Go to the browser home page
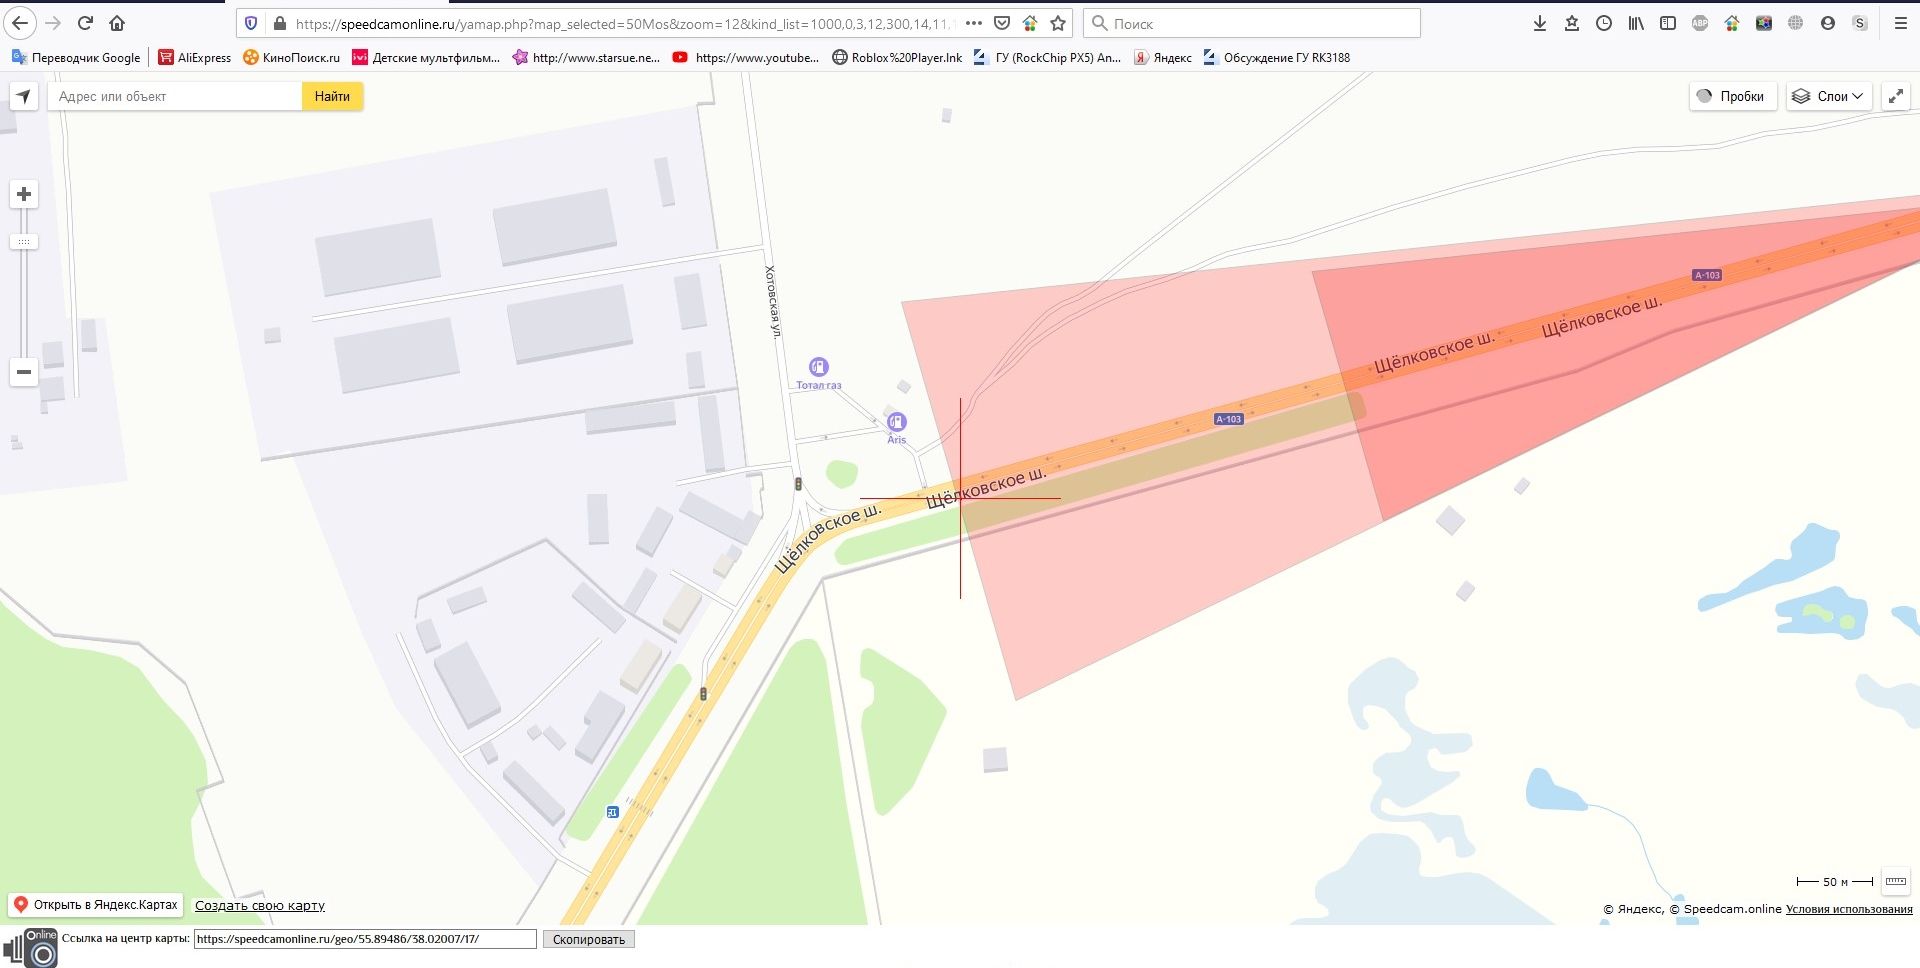Viewport: 1920px width, 968px height. (x=117, y=23)
